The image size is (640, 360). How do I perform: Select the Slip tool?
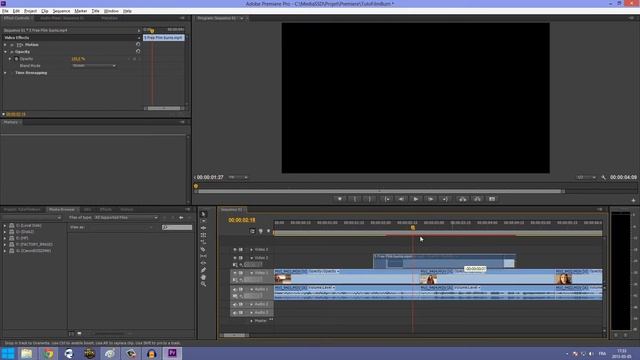tap(203, 256)
